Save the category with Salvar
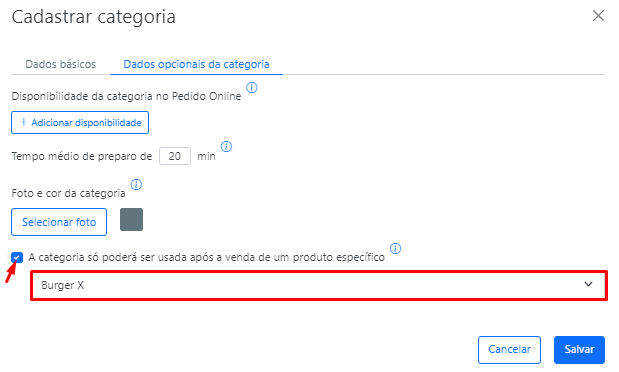619x372 pixels. 579,349
